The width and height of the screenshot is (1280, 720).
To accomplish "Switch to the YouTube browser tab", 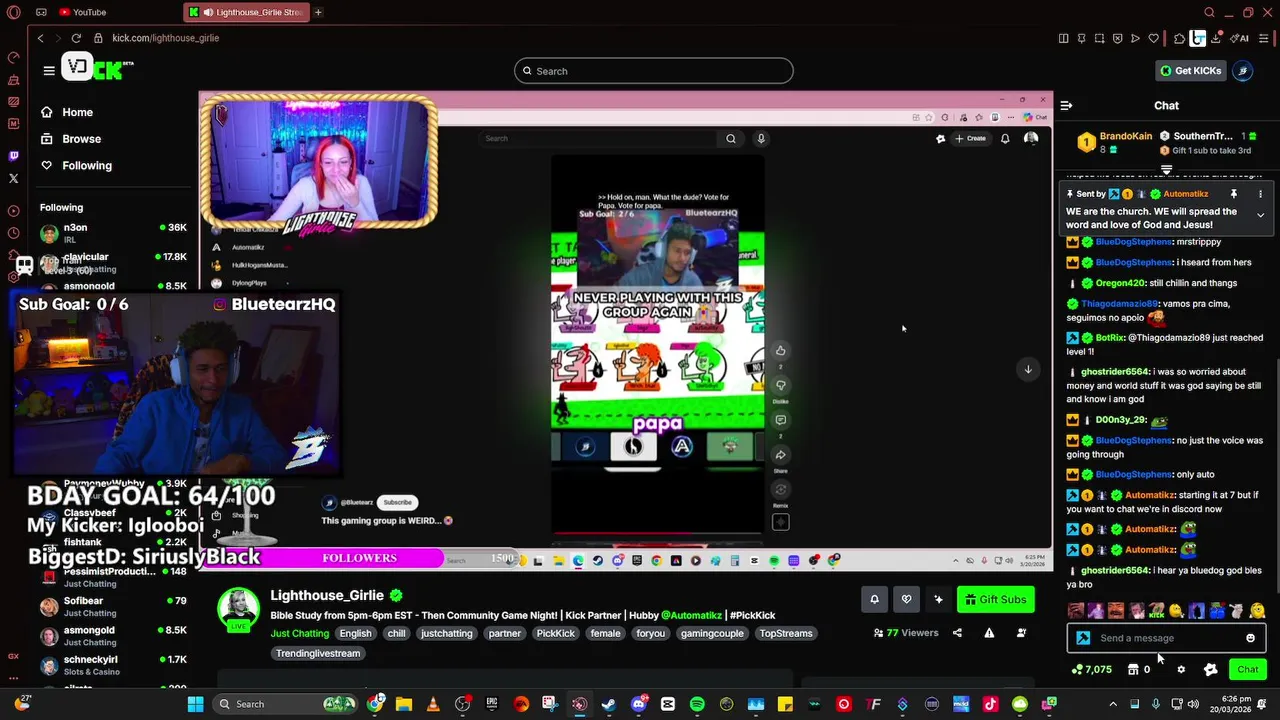I will [x=83, y=12].
